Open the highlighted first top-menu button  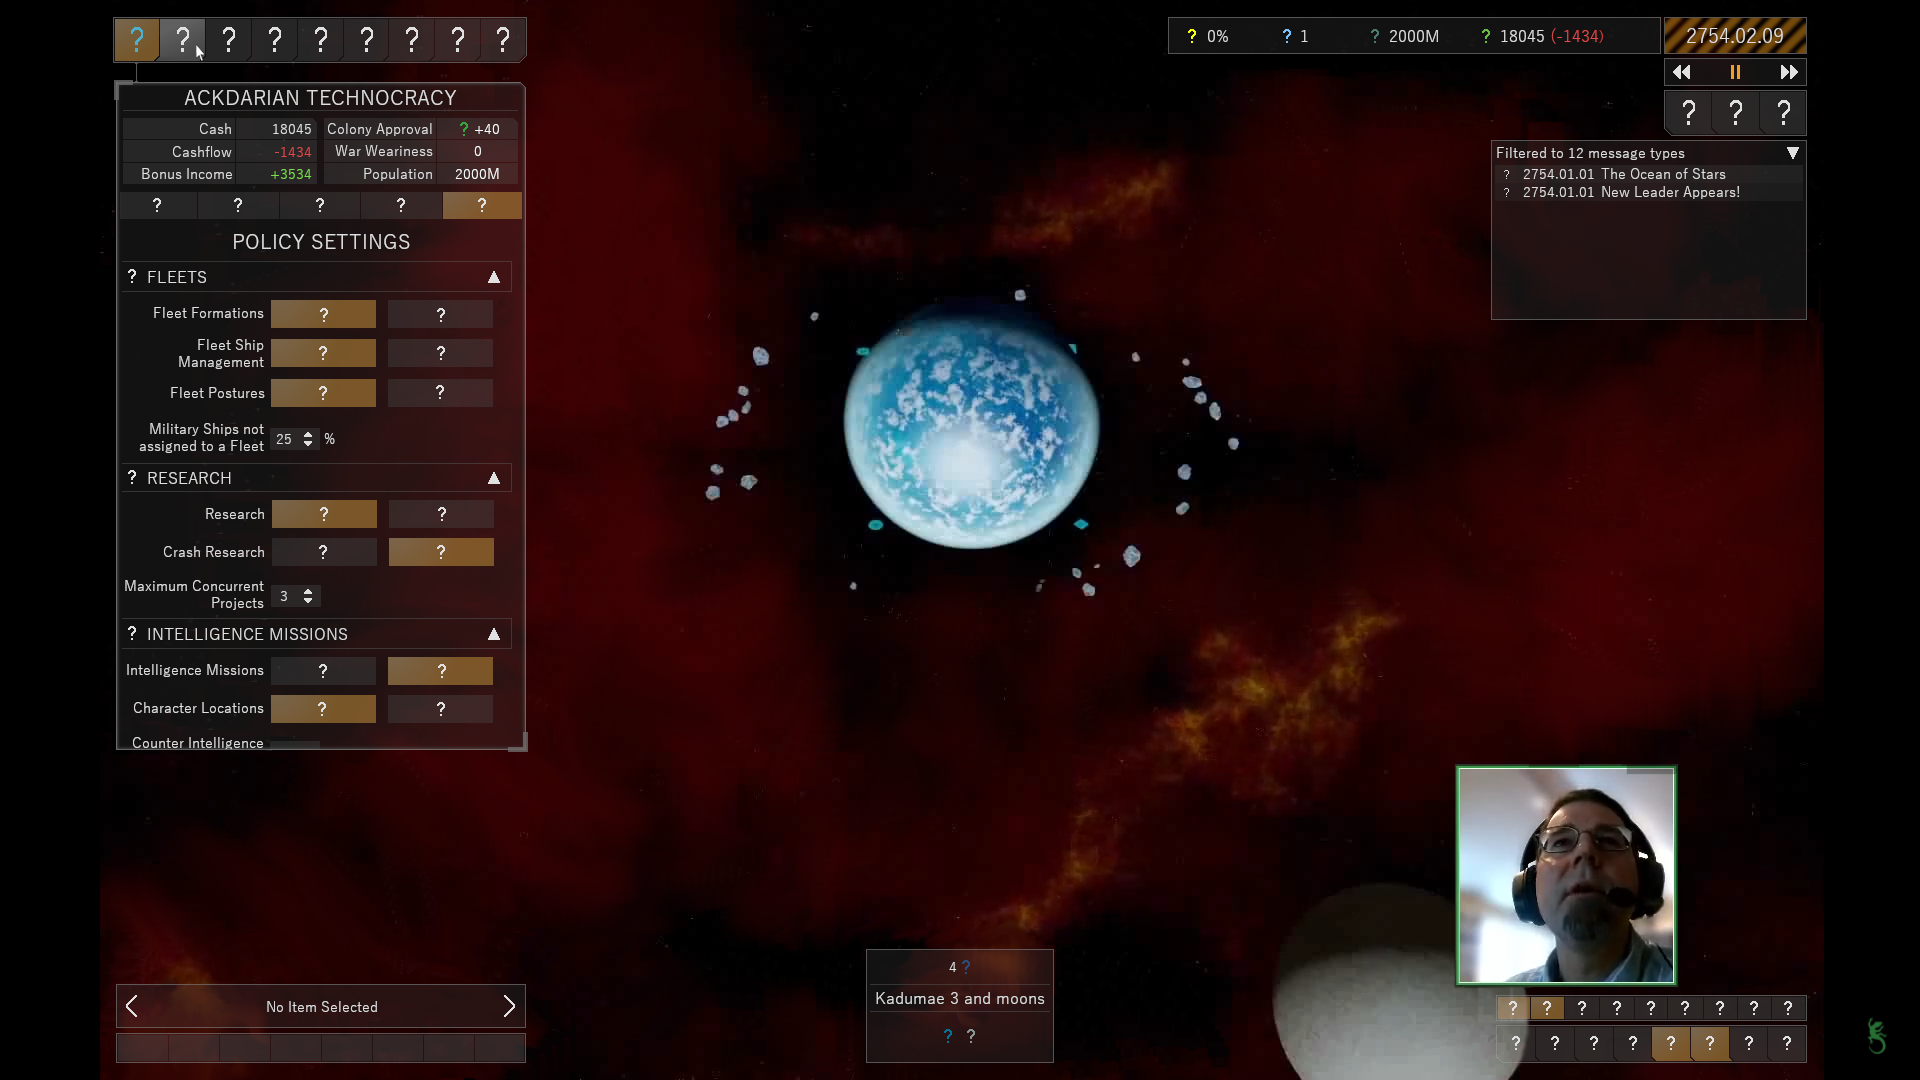(137, 40)
